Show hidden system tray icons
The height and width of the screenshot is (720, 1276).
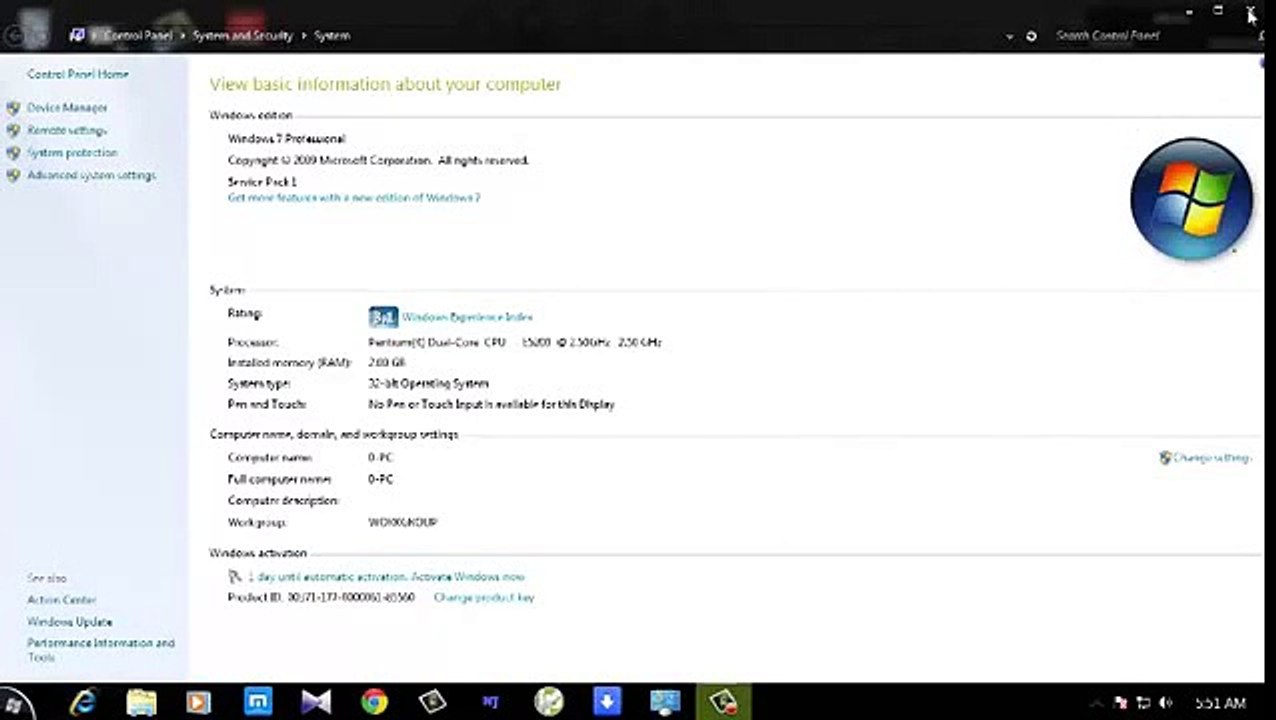click(x=1098, y=703)
